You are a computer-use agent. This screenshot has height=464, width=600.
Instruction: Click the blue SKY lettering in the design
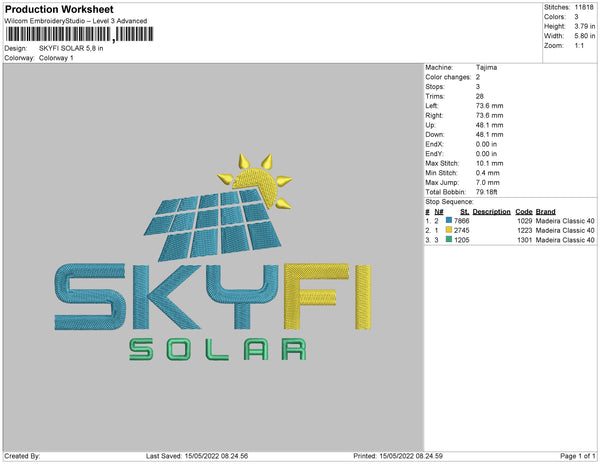(x=163, y=298)
